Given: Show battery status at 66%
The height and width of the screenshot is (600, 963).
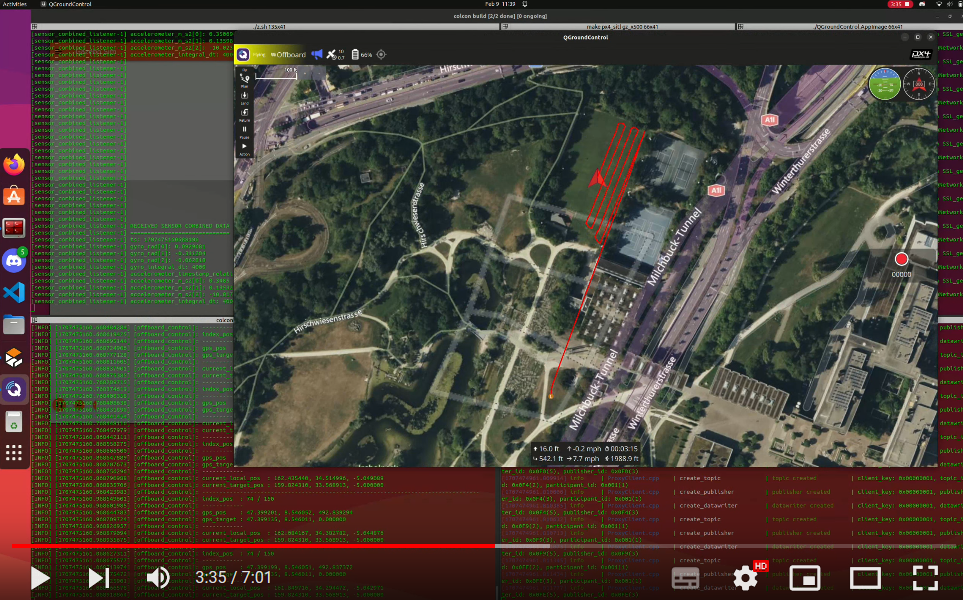Looking at the screenshot, I should 362,55.
